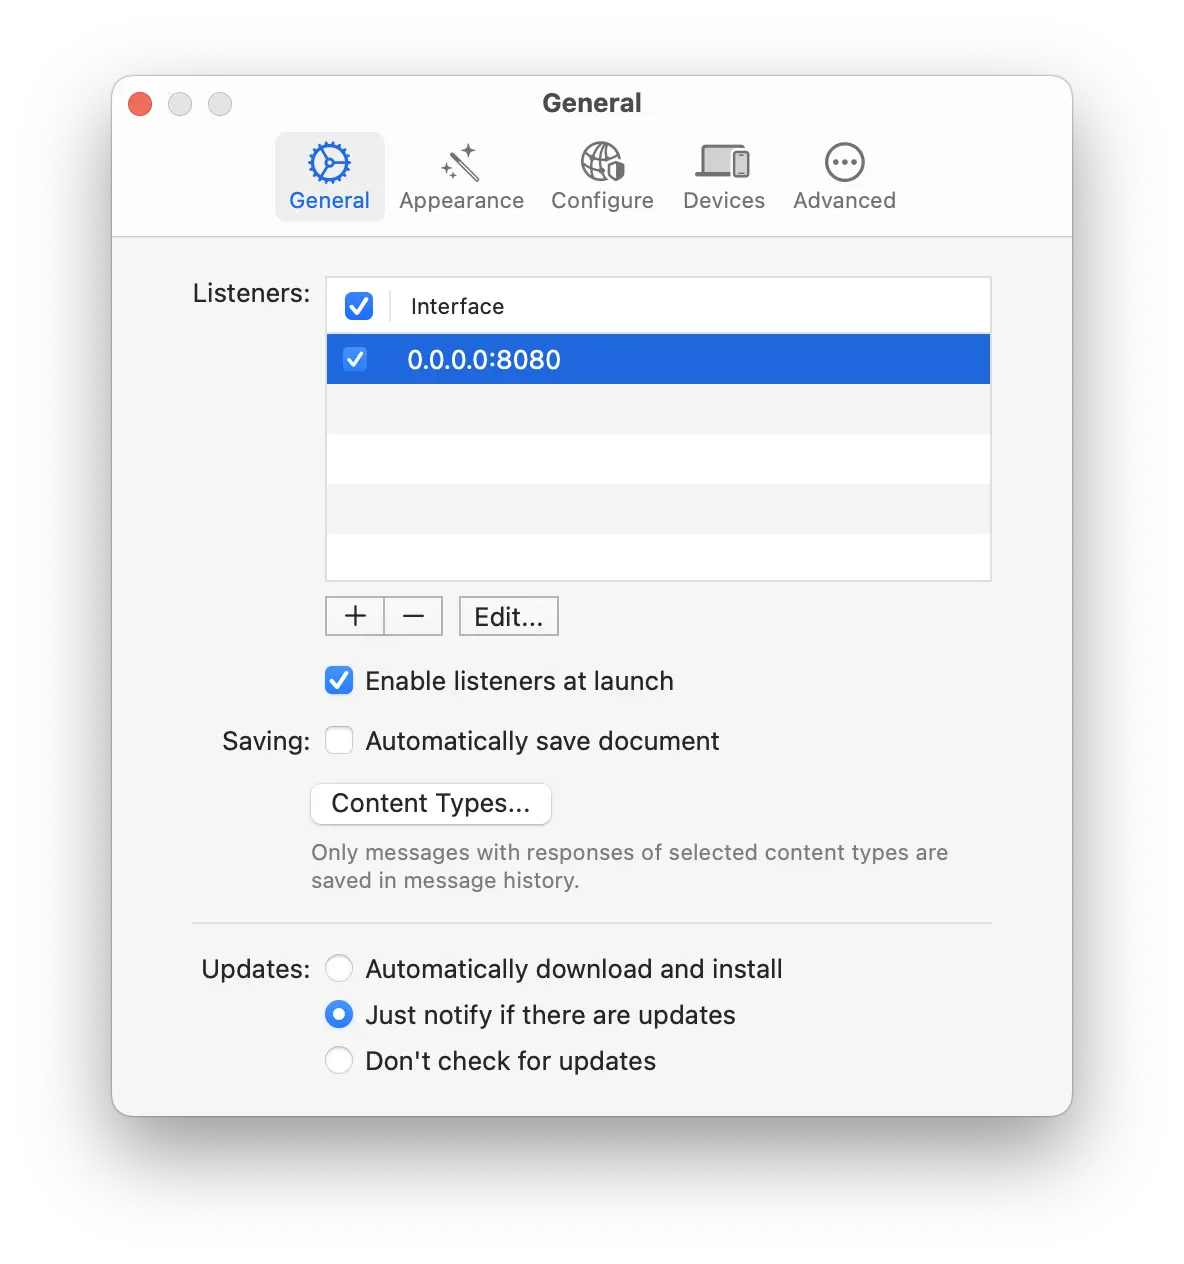Open Appearance magic wand icon
Image resolution: width=1184 pixels, height=1264 pixels.
(x=461, y=163)
